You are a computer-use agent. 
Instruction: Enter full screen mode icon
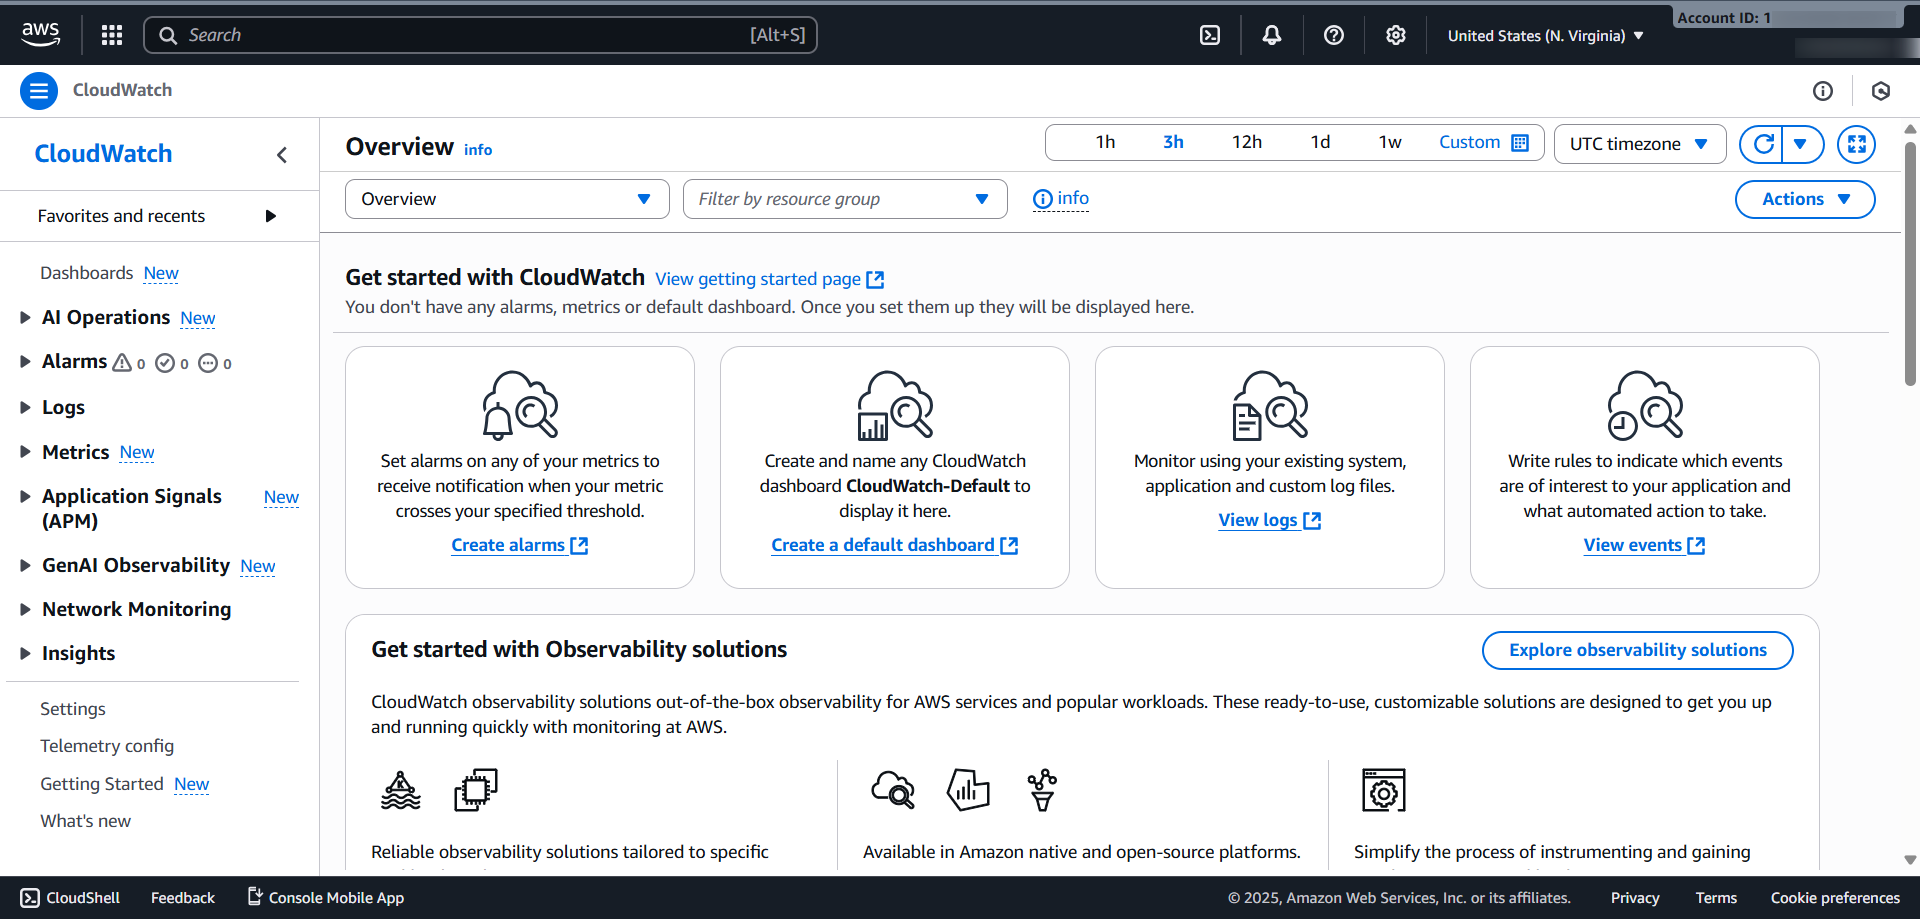coord(1857,144)
